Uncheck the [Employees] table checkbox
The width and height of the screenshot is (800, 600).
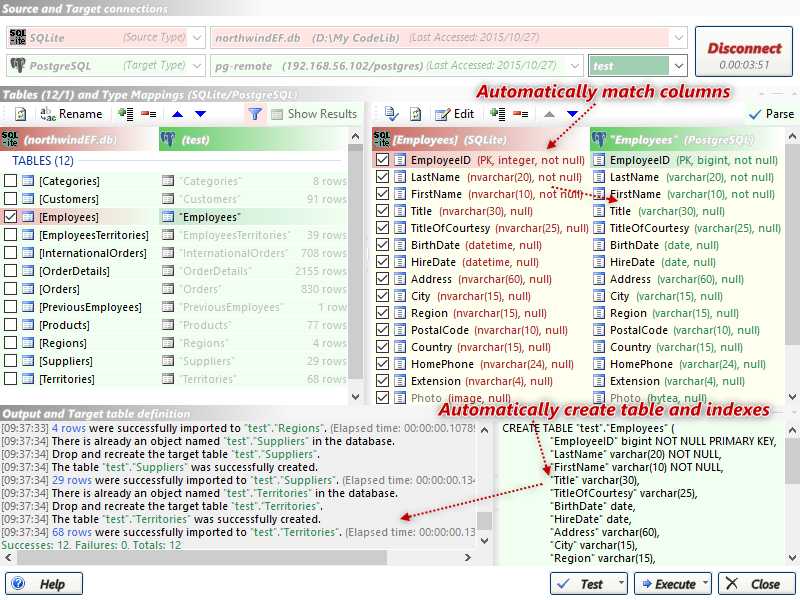click(x=10, y=216)
